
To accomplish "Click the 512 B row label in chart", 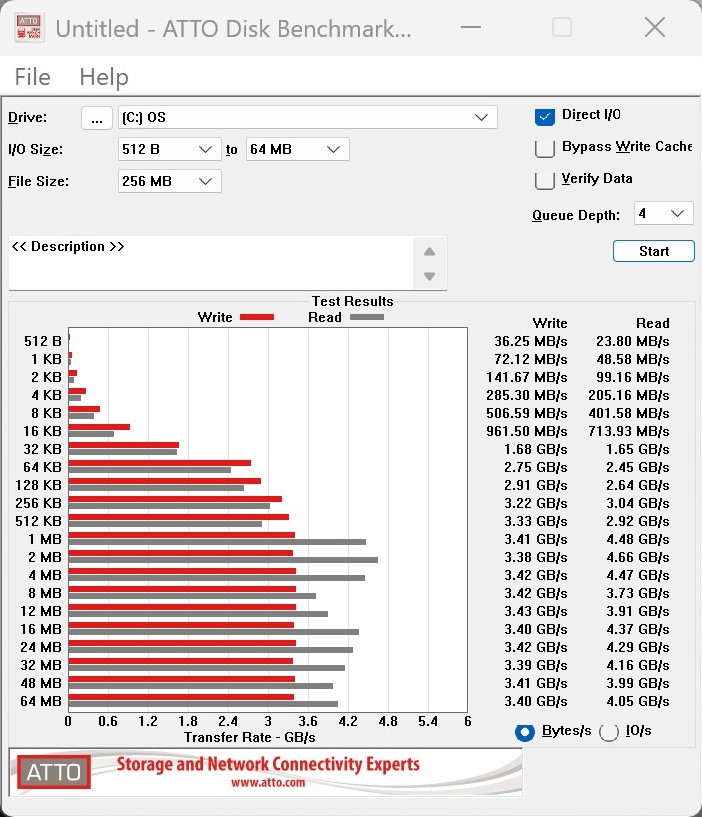I will [x=43, y=341].
